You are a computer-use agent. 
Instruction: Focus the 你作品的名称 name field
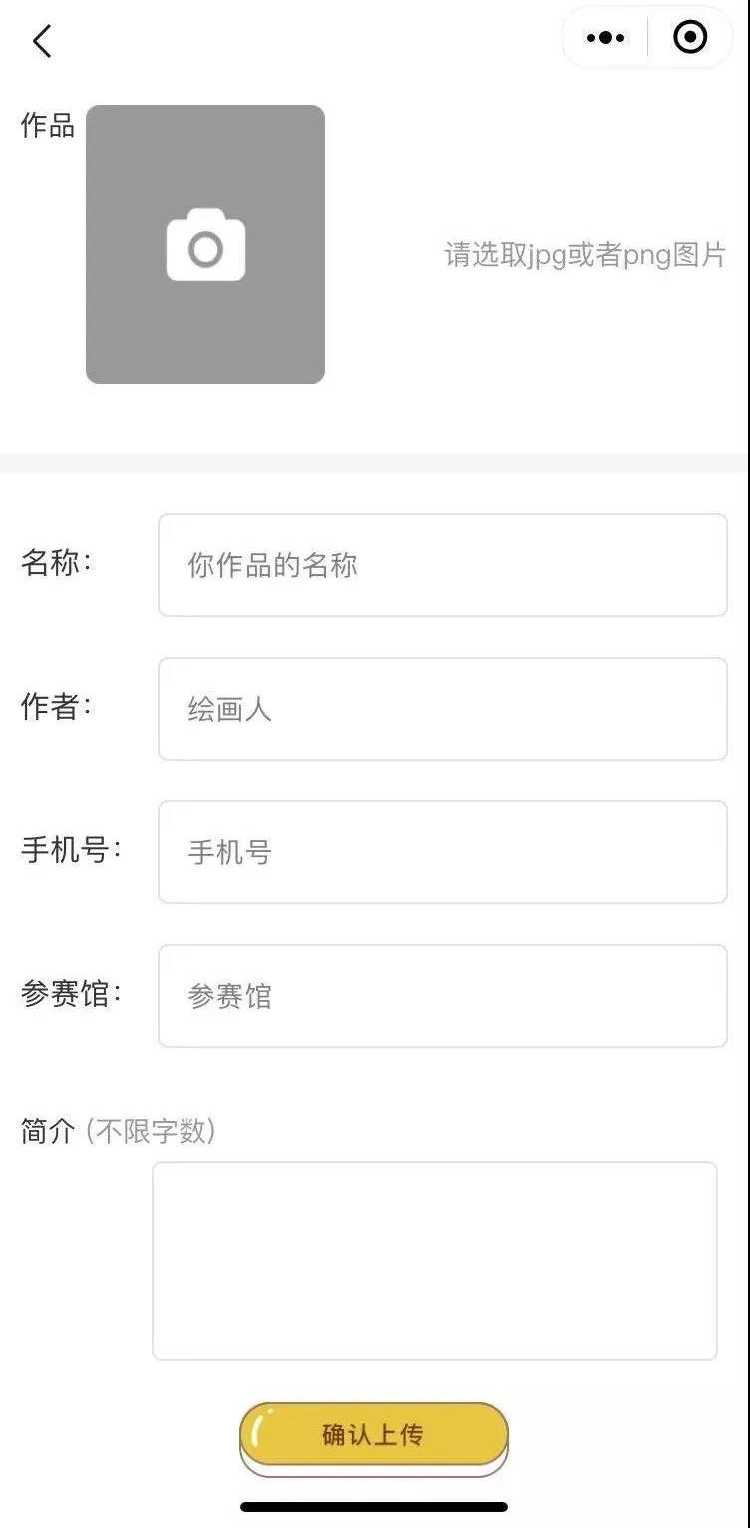click(x=442, y=565)
